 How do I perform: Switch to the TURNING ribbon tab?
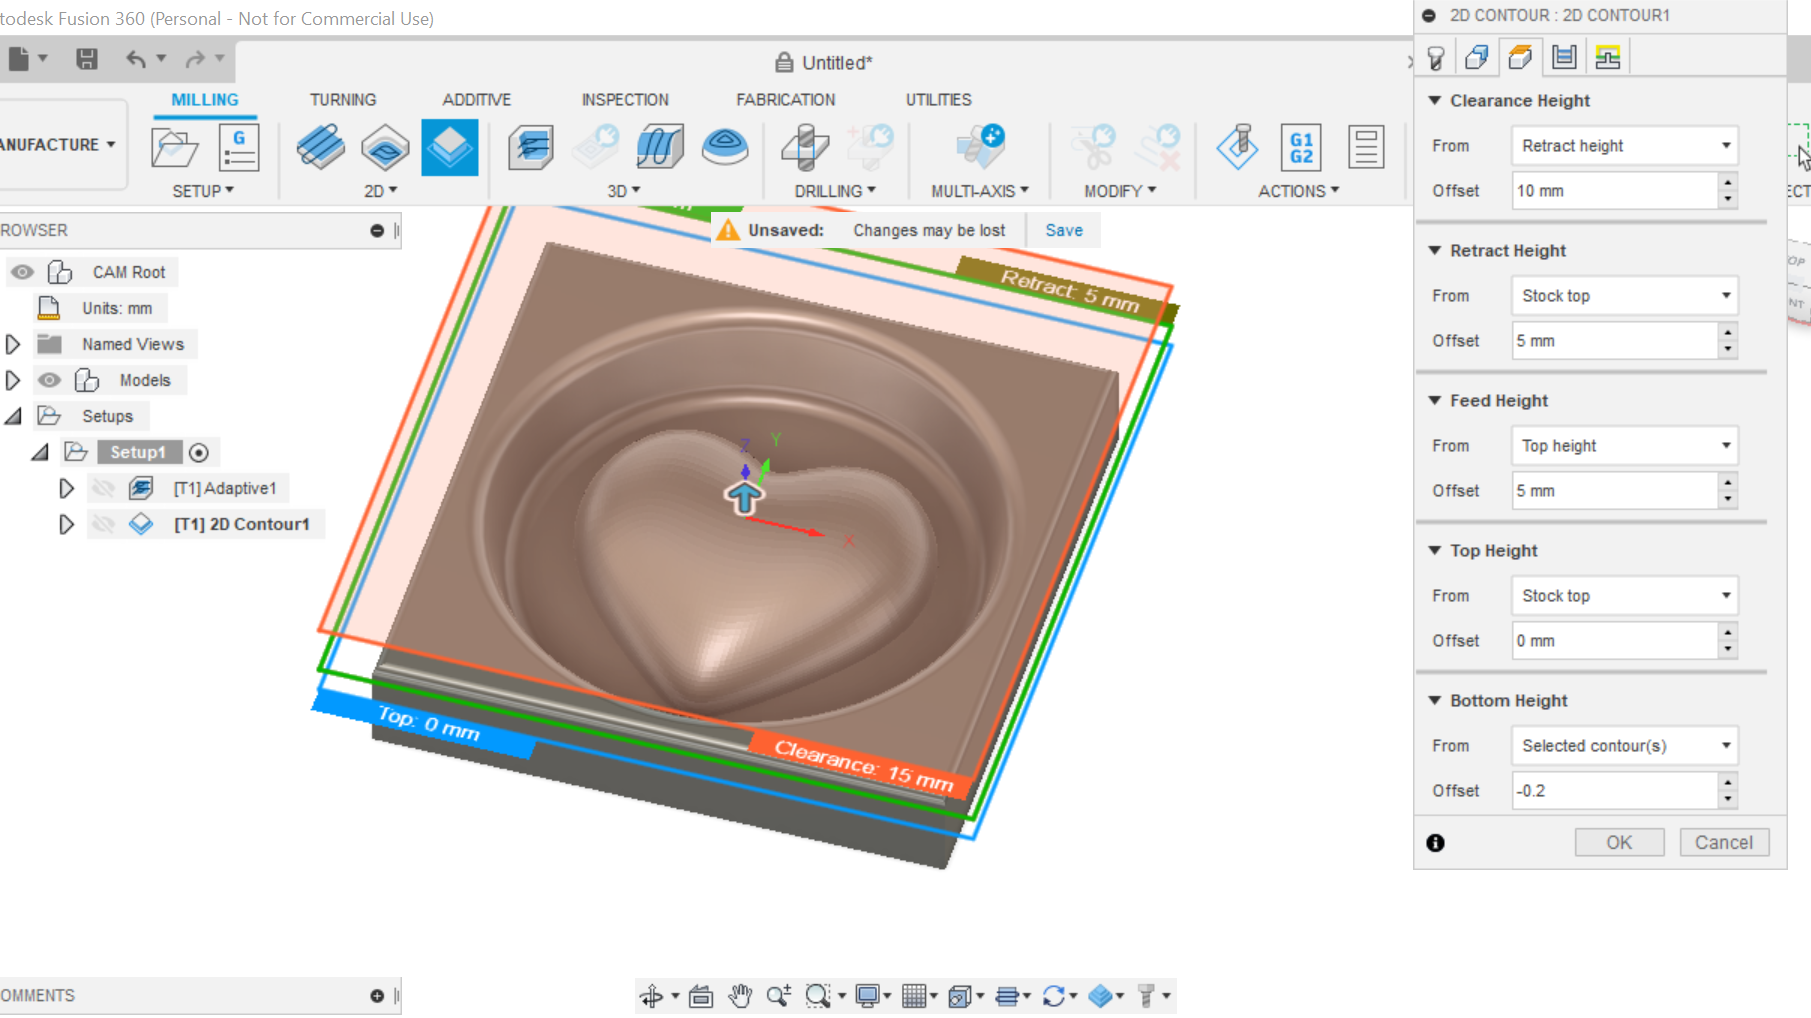click(343, 99)
